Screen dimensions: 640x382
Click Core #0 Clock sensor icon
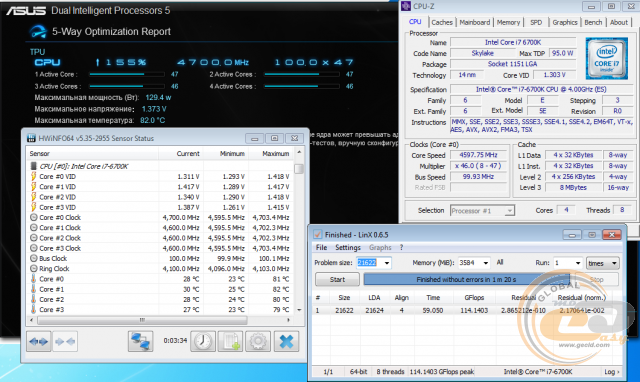pyautogui.click(x=34, y=218)
